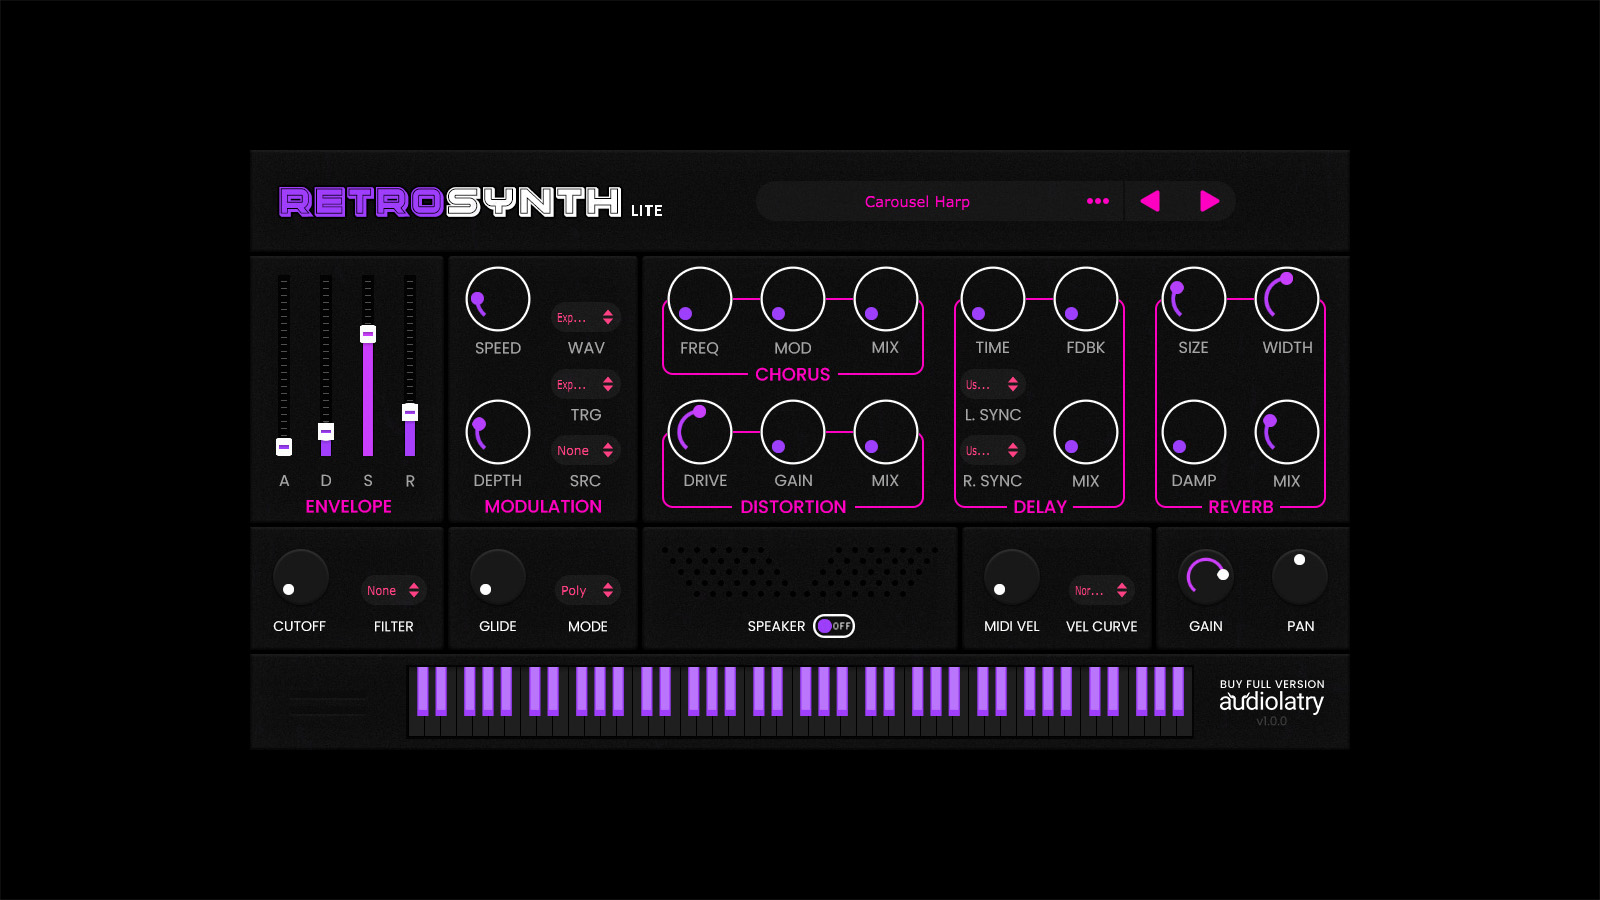Click the Delay TIME knob
Screen dimensions: 1600x900
[993, 299]
